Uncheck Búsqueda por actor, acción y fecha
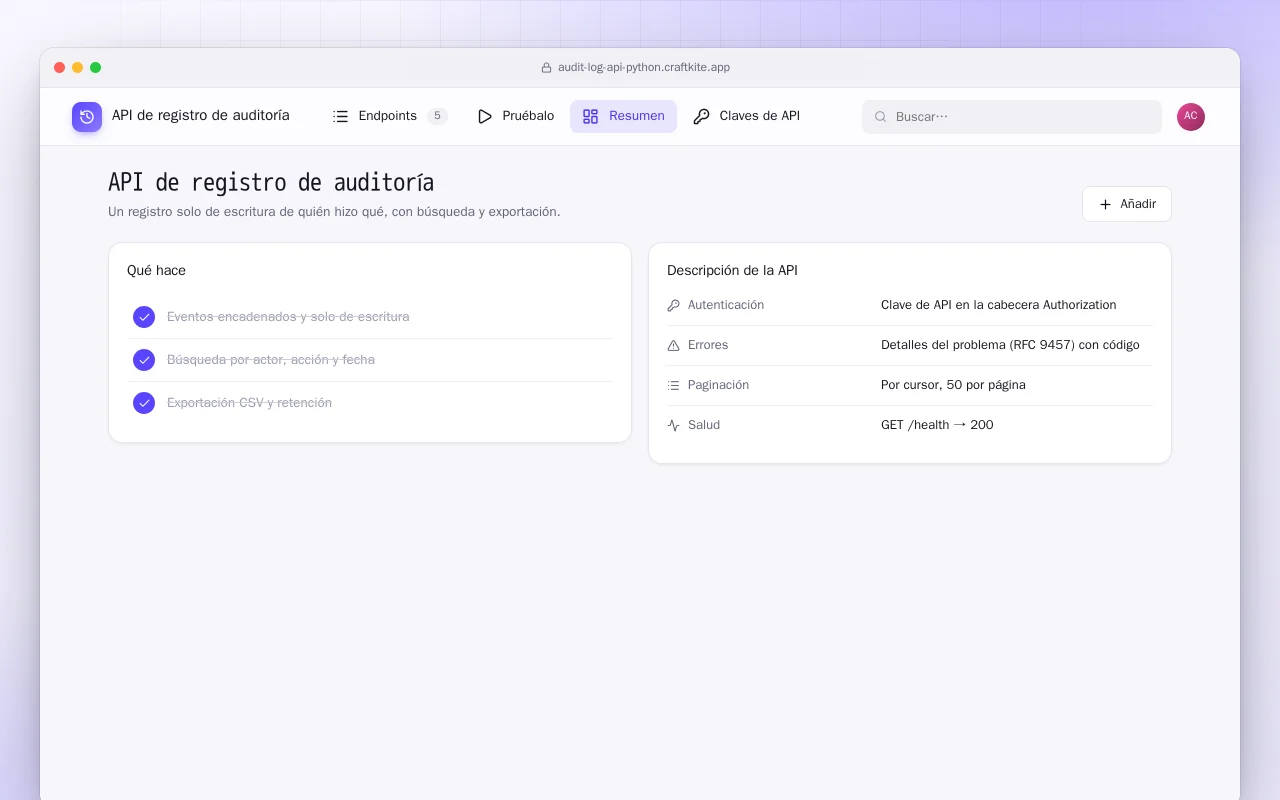1280x800 pixels. coord(144,360)
